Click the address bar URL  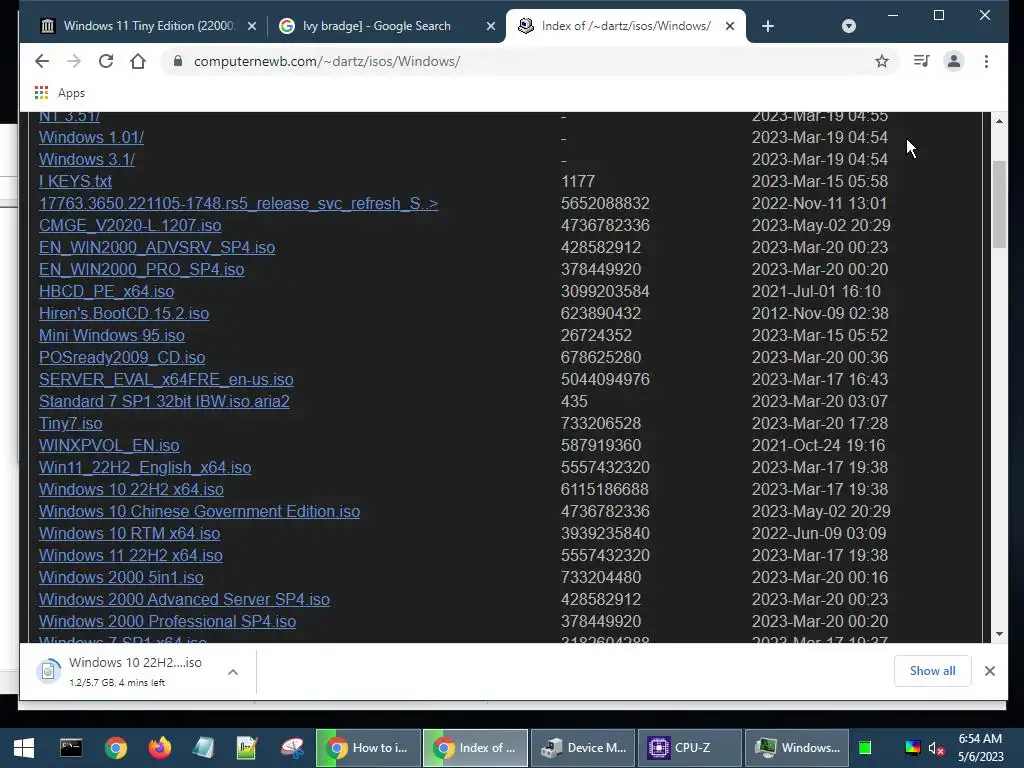[327, 61]
